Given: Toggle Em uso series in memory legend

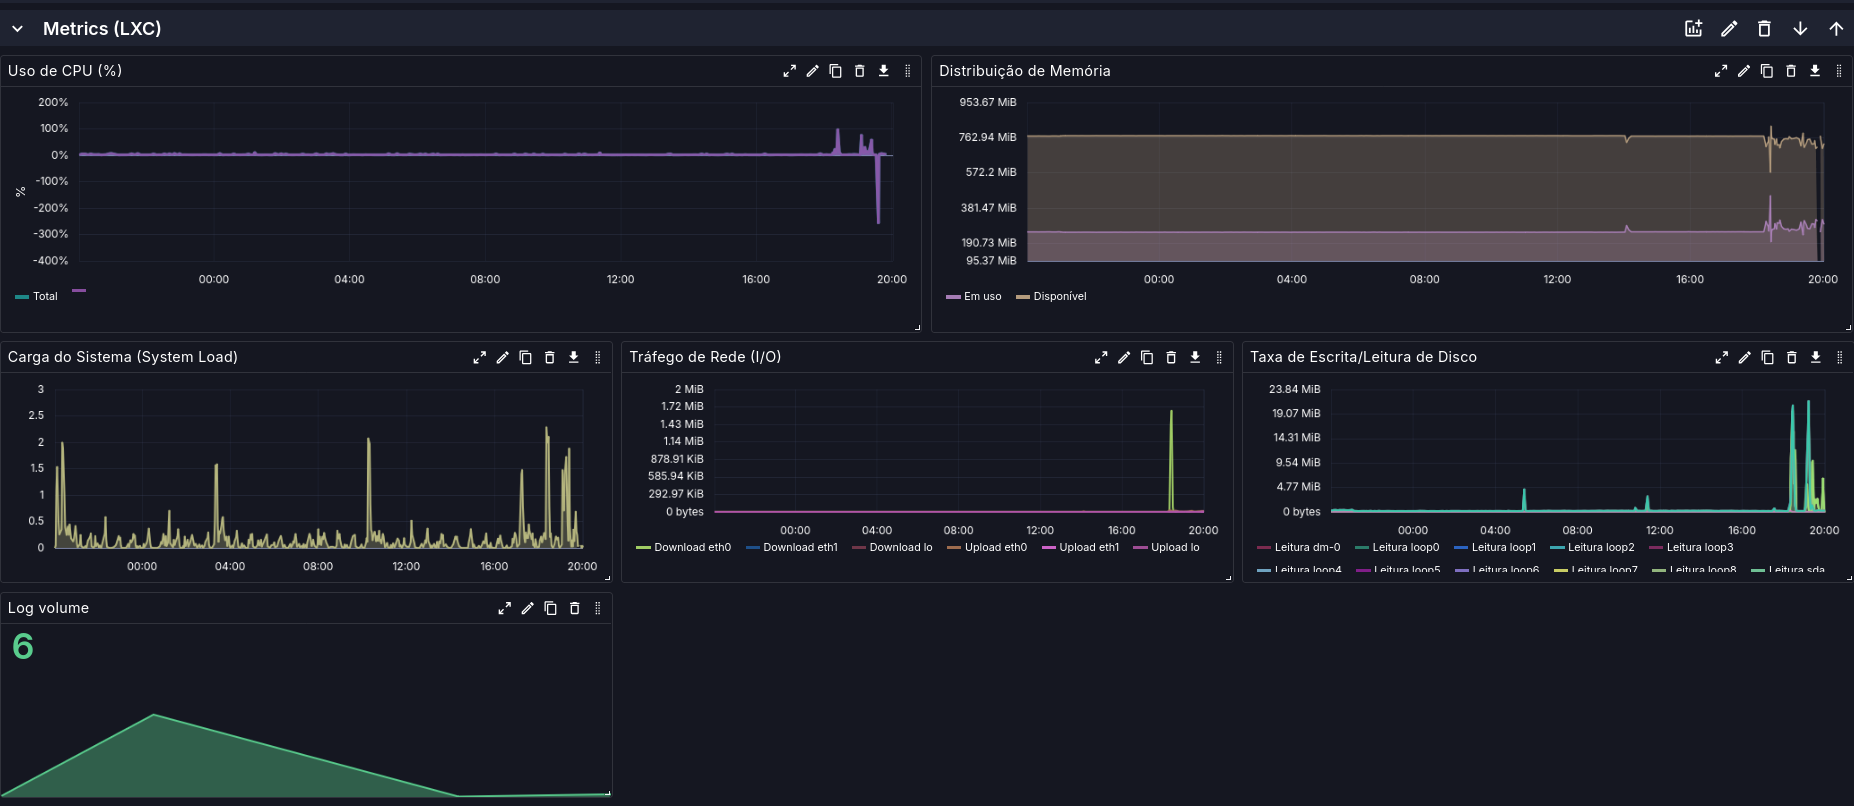Looking at the screenshot, I should [974, 296].
